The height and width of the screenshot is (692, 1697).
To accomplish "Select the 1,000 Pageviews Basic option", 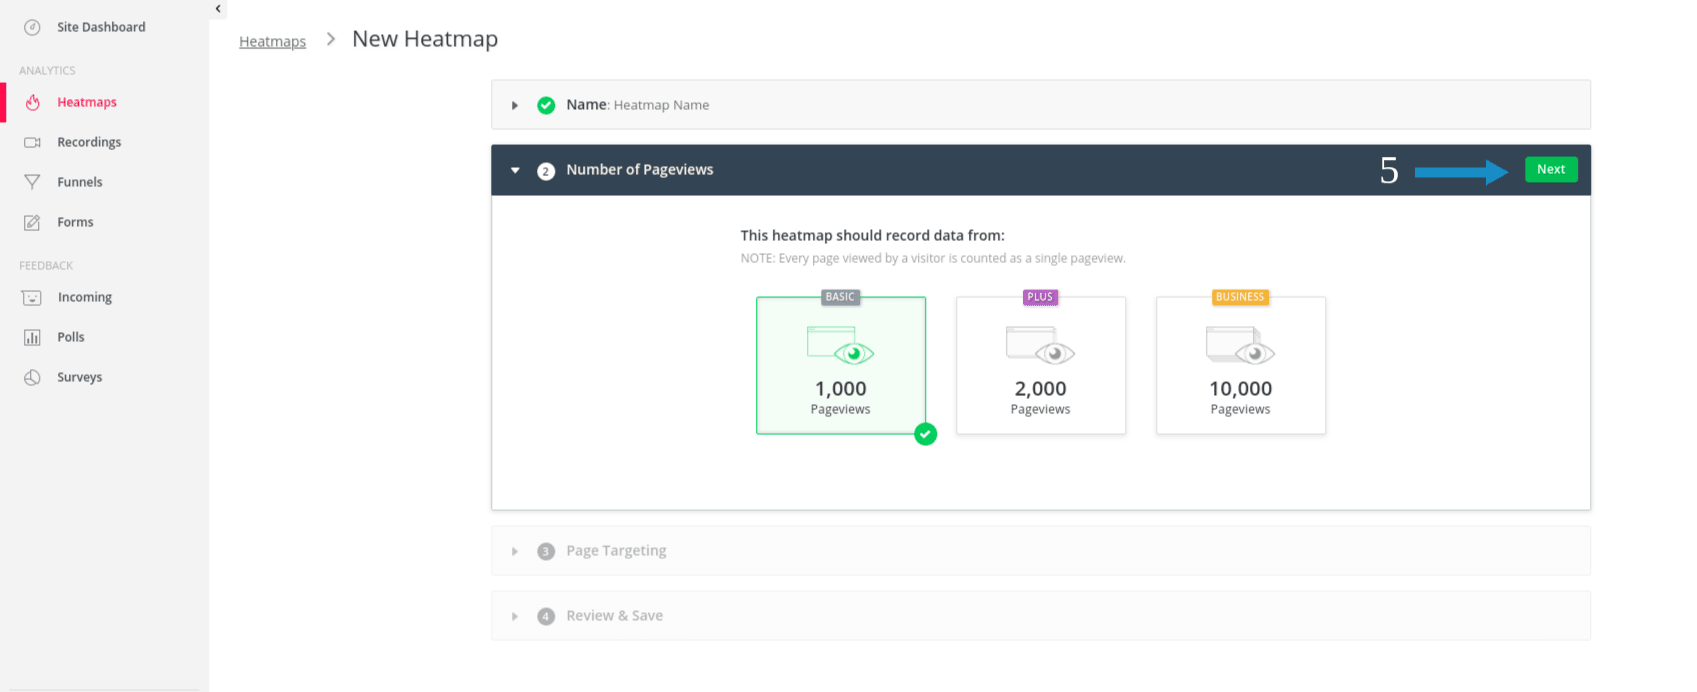I will click(x=841, y=365).
